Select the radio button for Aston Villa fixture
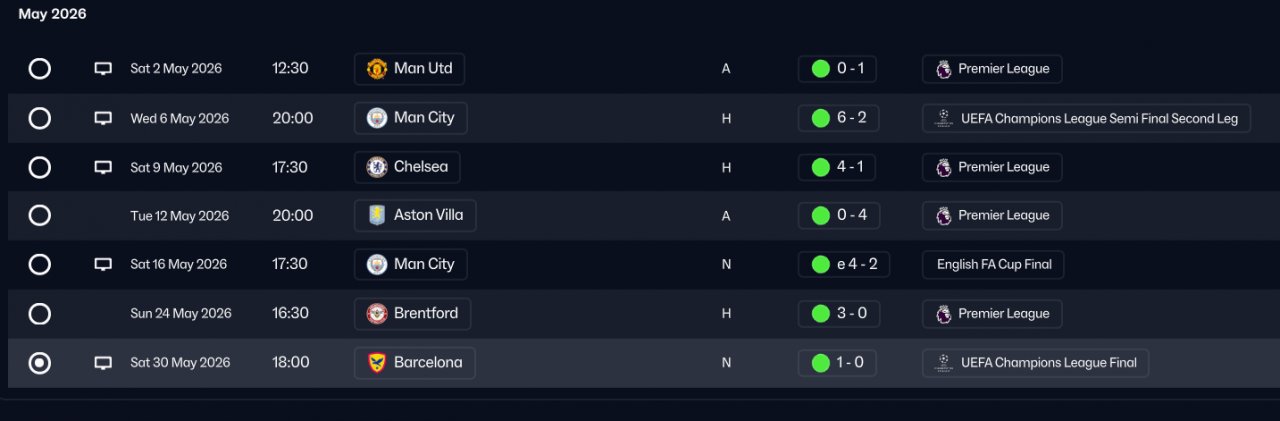The height and width of the screenshot is (421, 1280). coord(39,216)
